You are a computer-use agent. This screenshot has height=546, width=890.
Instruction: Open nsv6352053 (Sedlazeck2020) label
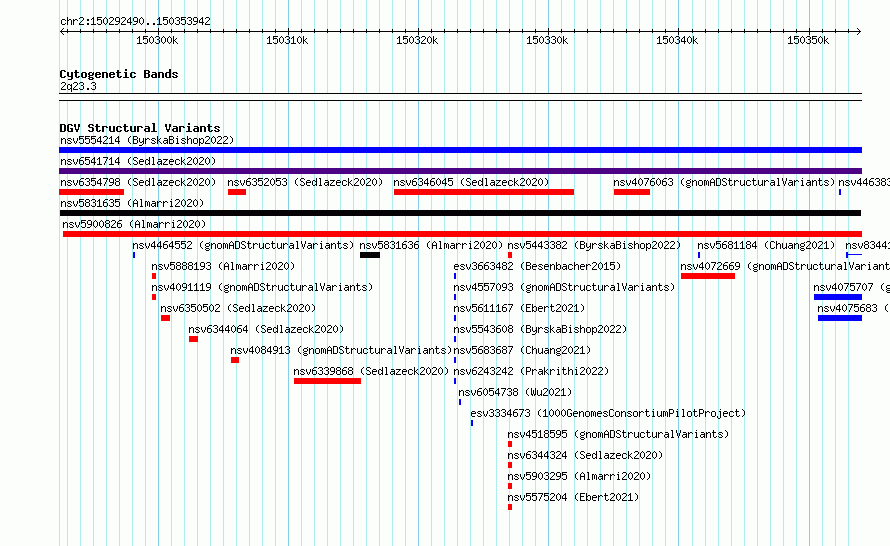pos(305,182)
